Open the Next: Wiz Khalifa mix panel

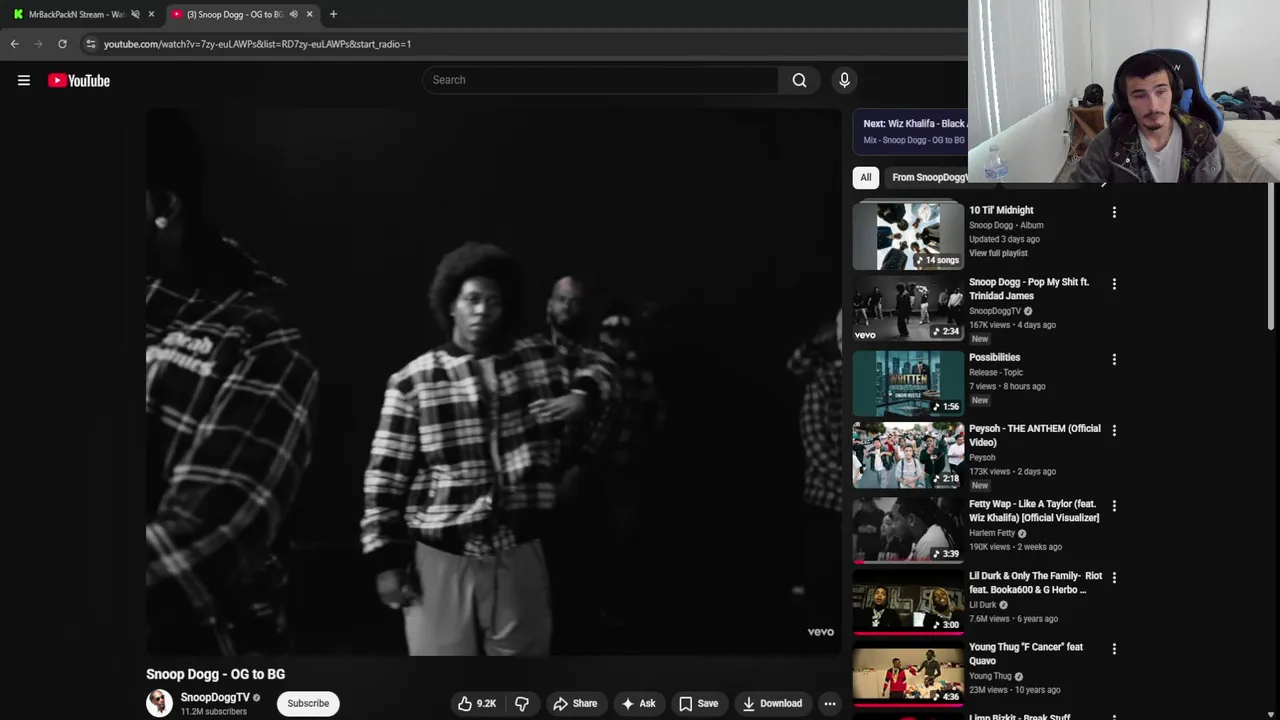(910, 131)
